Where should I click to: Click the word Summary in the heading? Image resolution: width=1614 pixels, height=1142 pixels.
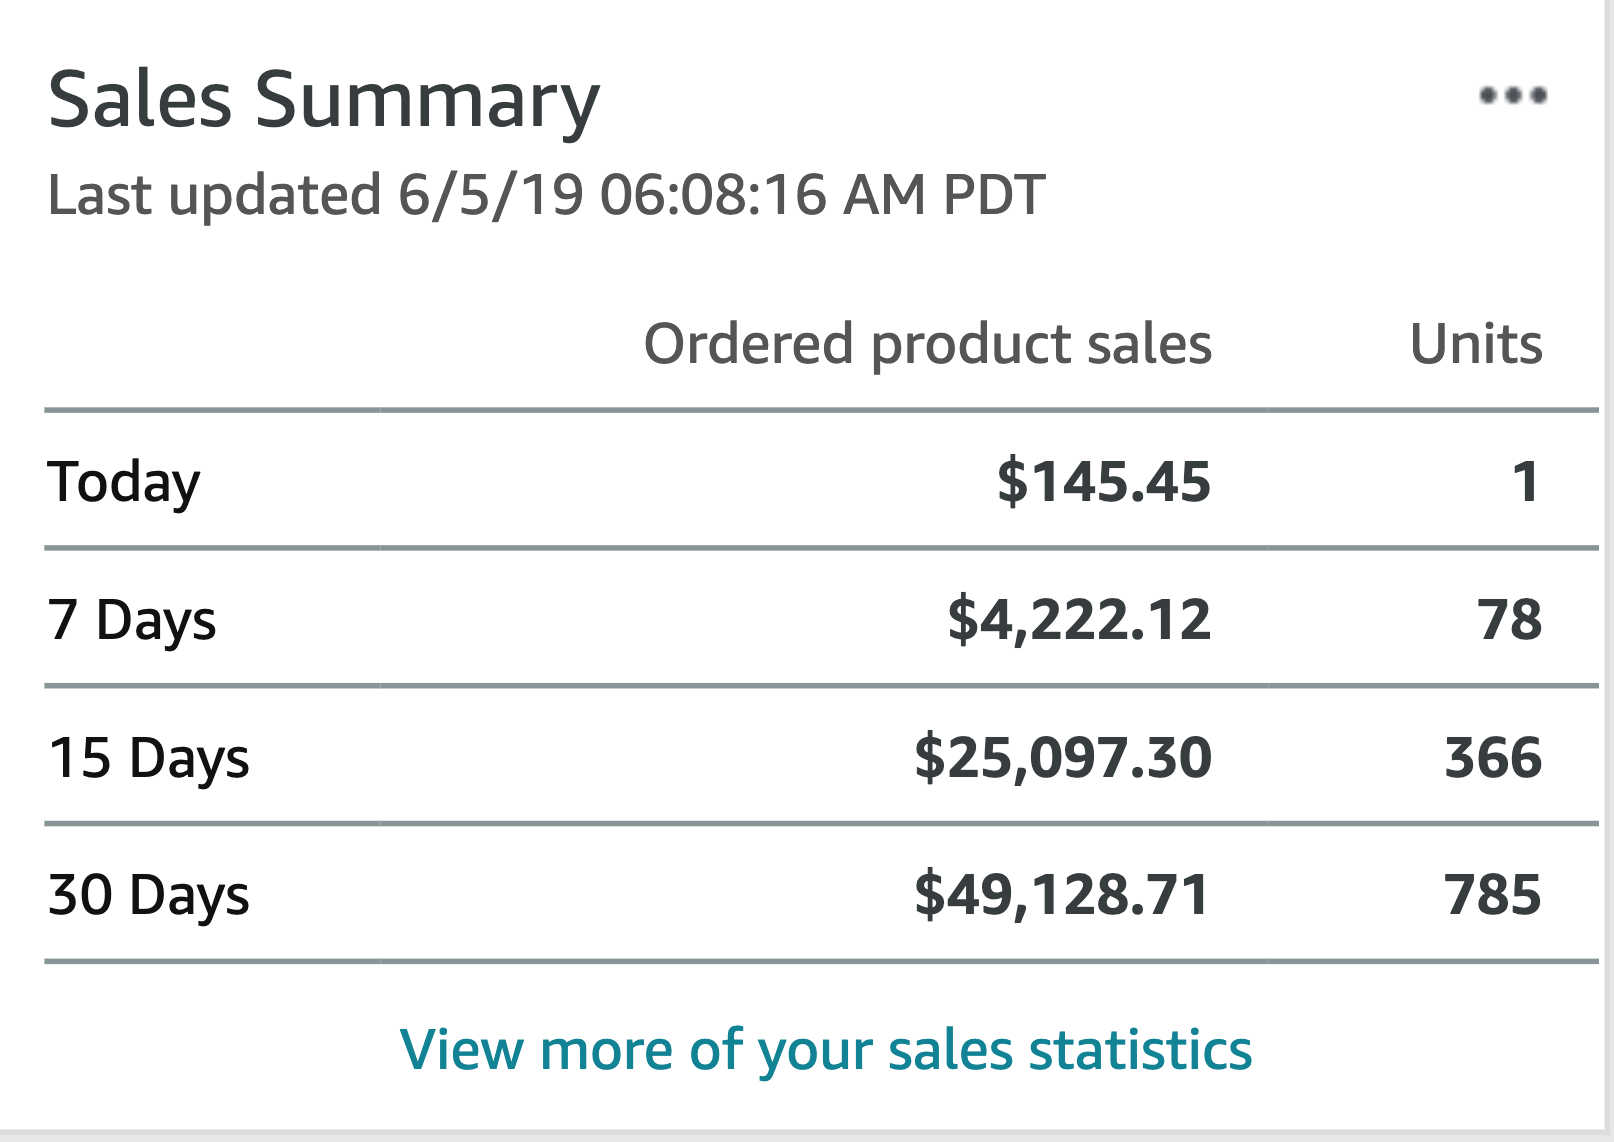point(427,102)
